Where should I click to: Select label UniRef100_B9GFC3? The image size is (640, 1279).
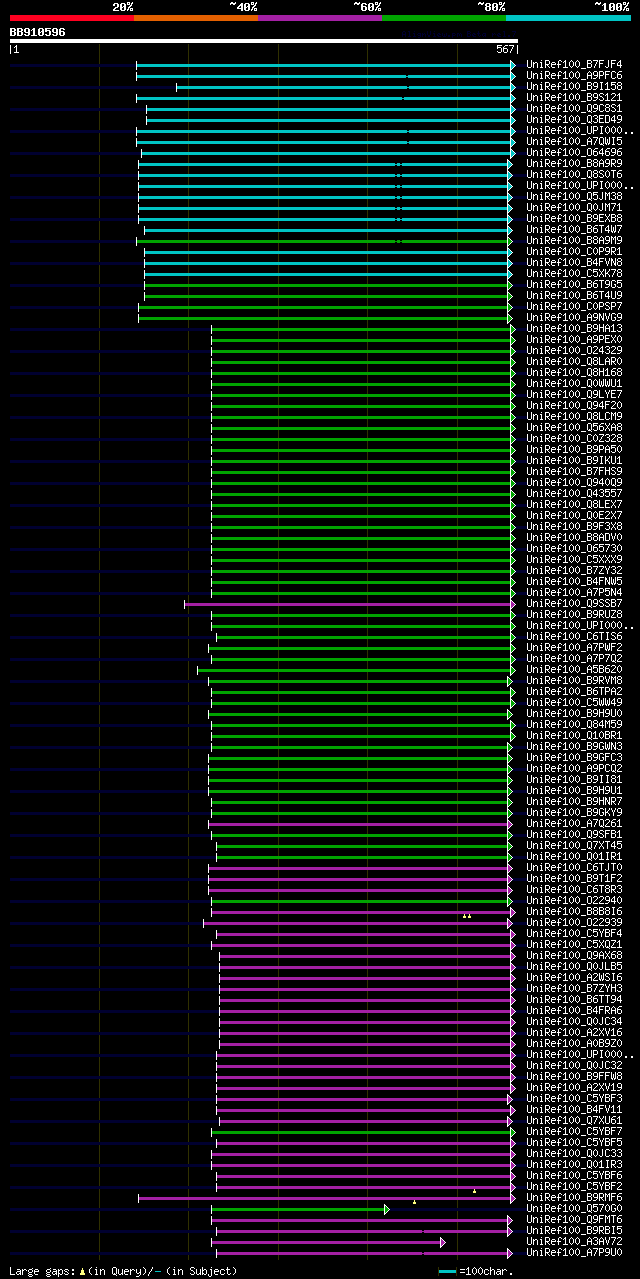click(x=574, y=757)
